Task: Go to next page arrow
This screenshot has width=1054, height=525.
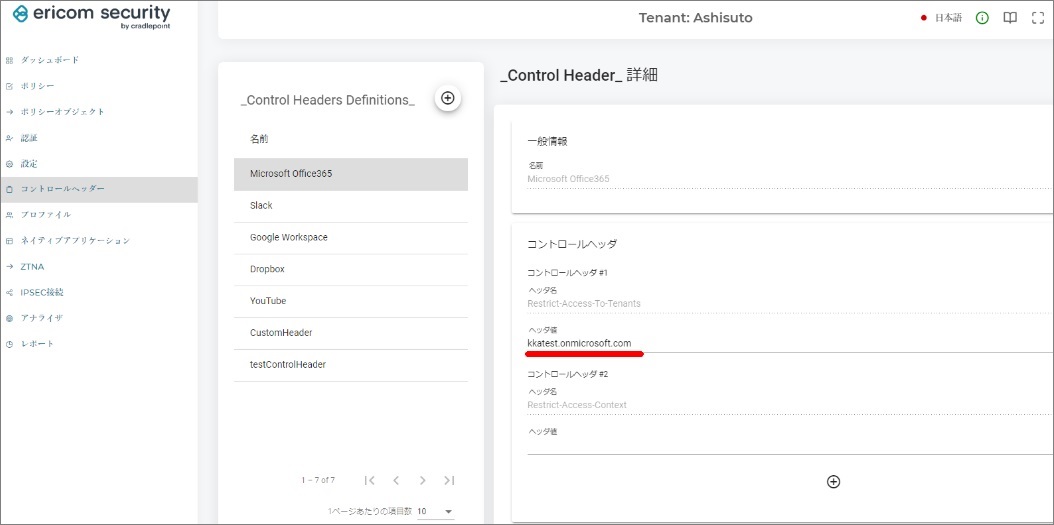Action: pyautogui.click(x=423, y=481)
